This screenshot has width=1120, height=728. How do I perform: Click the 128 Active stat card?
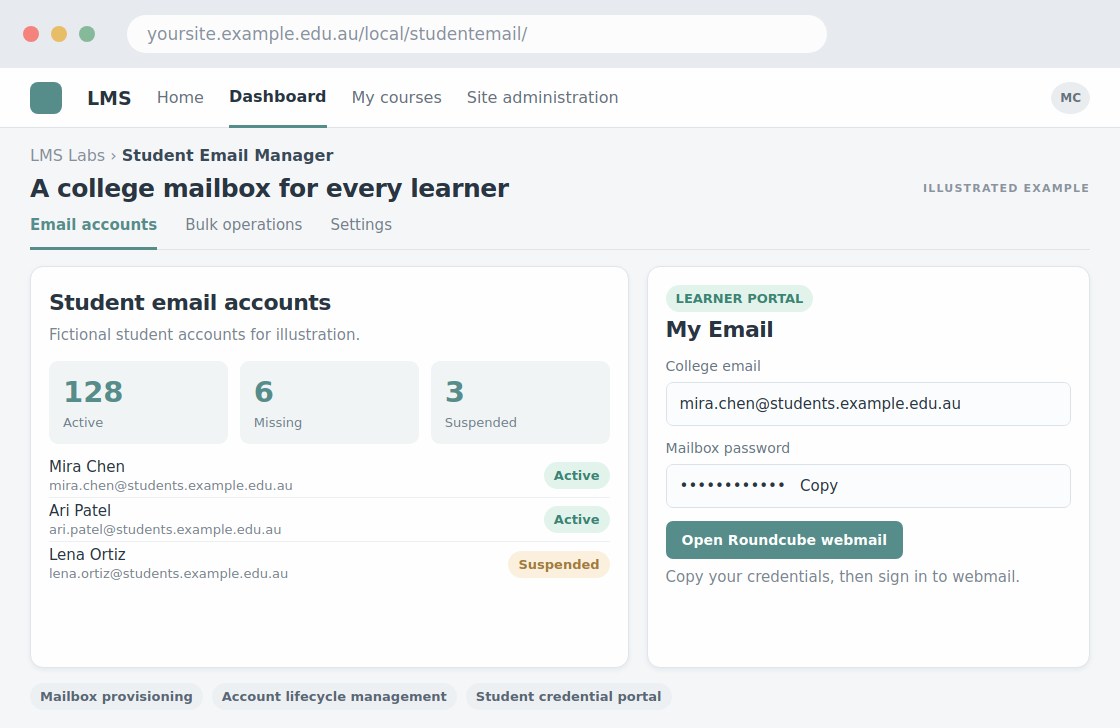pos(139,402)
